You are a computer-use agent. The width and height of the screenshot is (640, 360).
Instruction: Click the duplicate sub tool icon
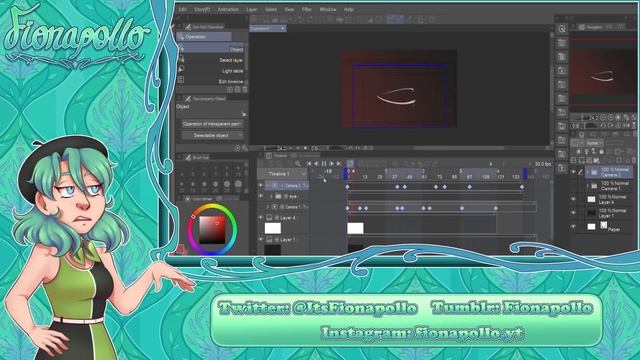click(x=238, y=89)
